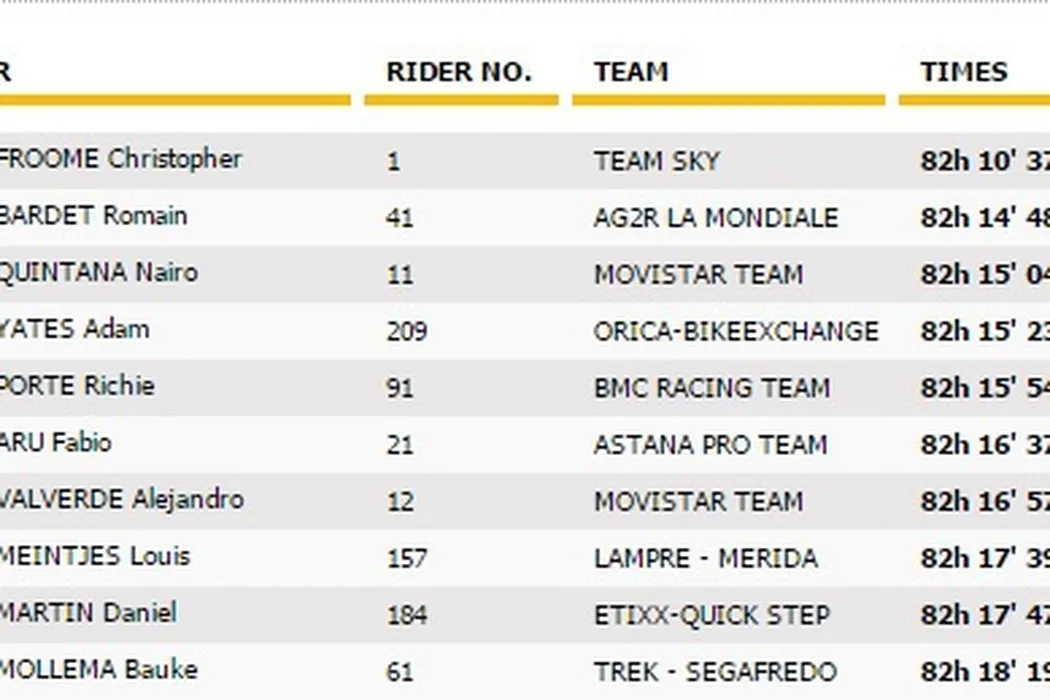
Task: Open rider MEINTJES Louis
Action: pos(95,556)
